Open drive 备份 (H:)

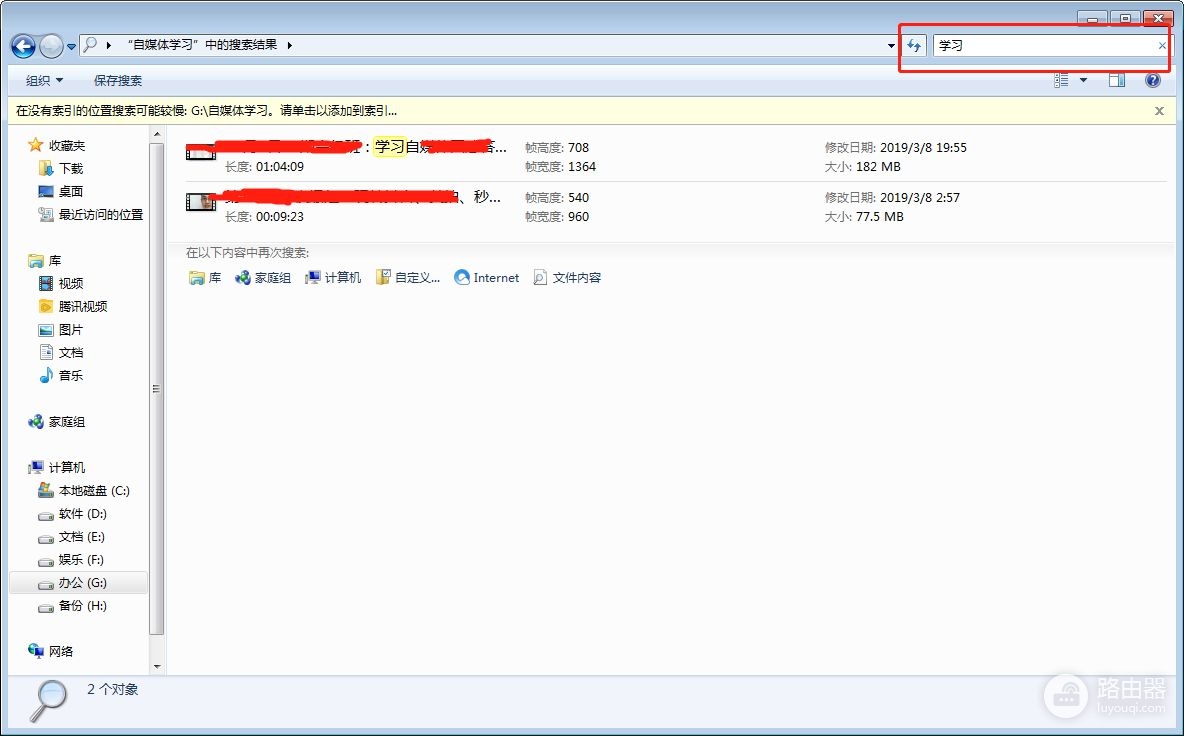click(x=72, y=605)
